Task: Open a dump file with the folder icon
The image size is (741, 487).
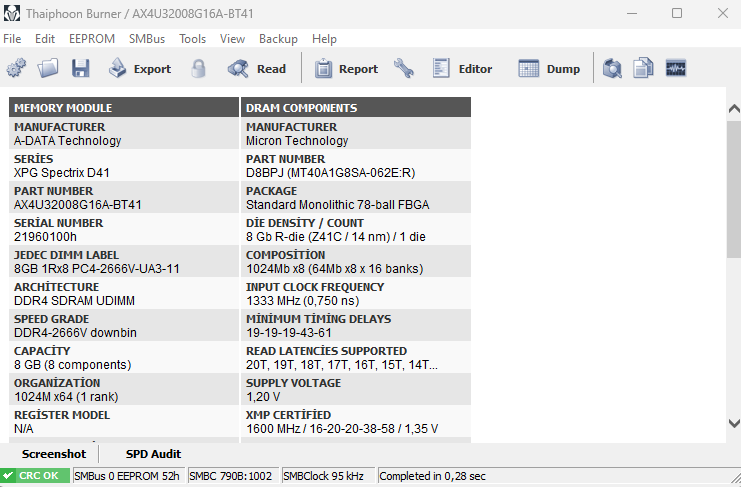Action: click(48, 68)
